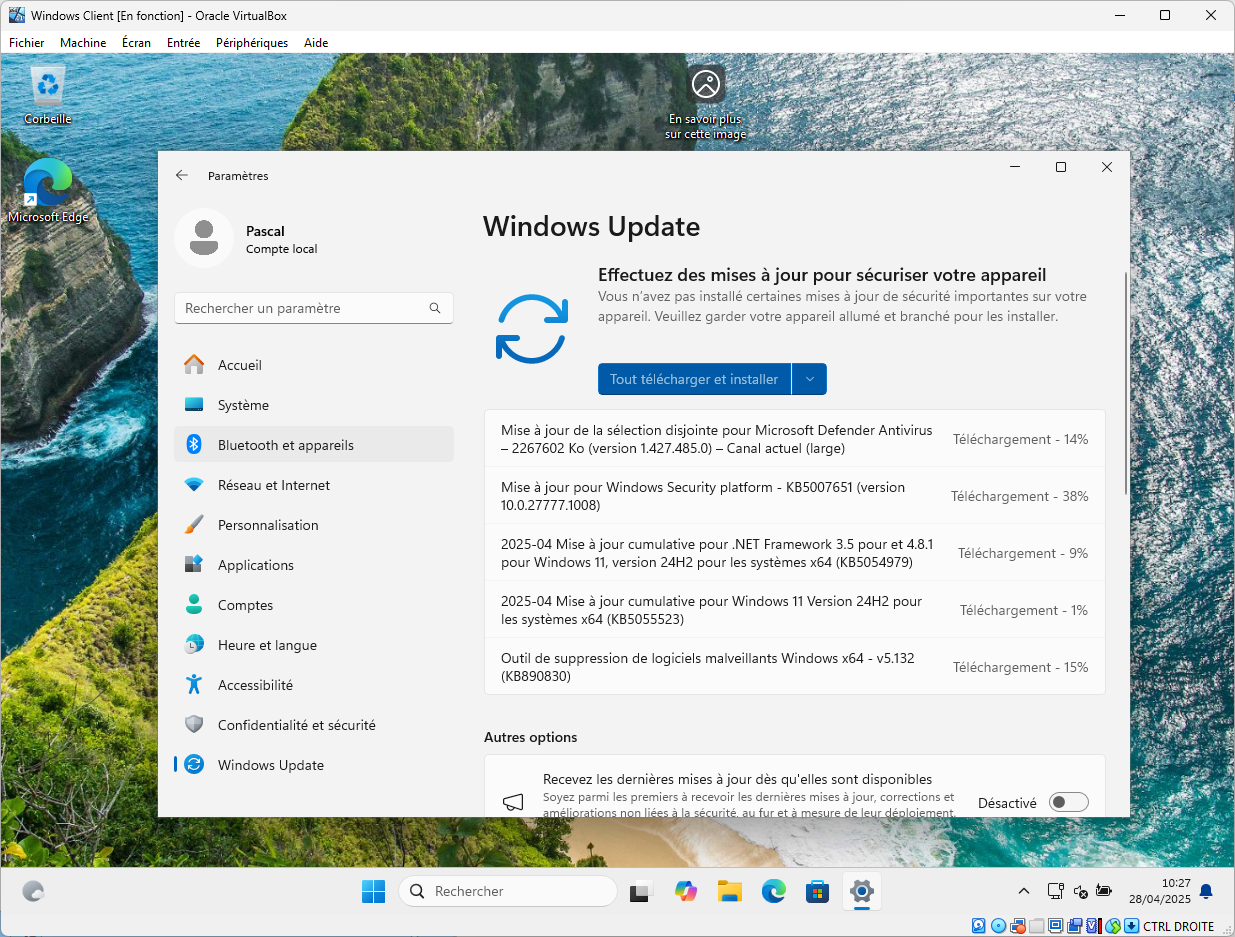Open the Système settings page
1235x937 pixels.
click(x=314, y=405)
